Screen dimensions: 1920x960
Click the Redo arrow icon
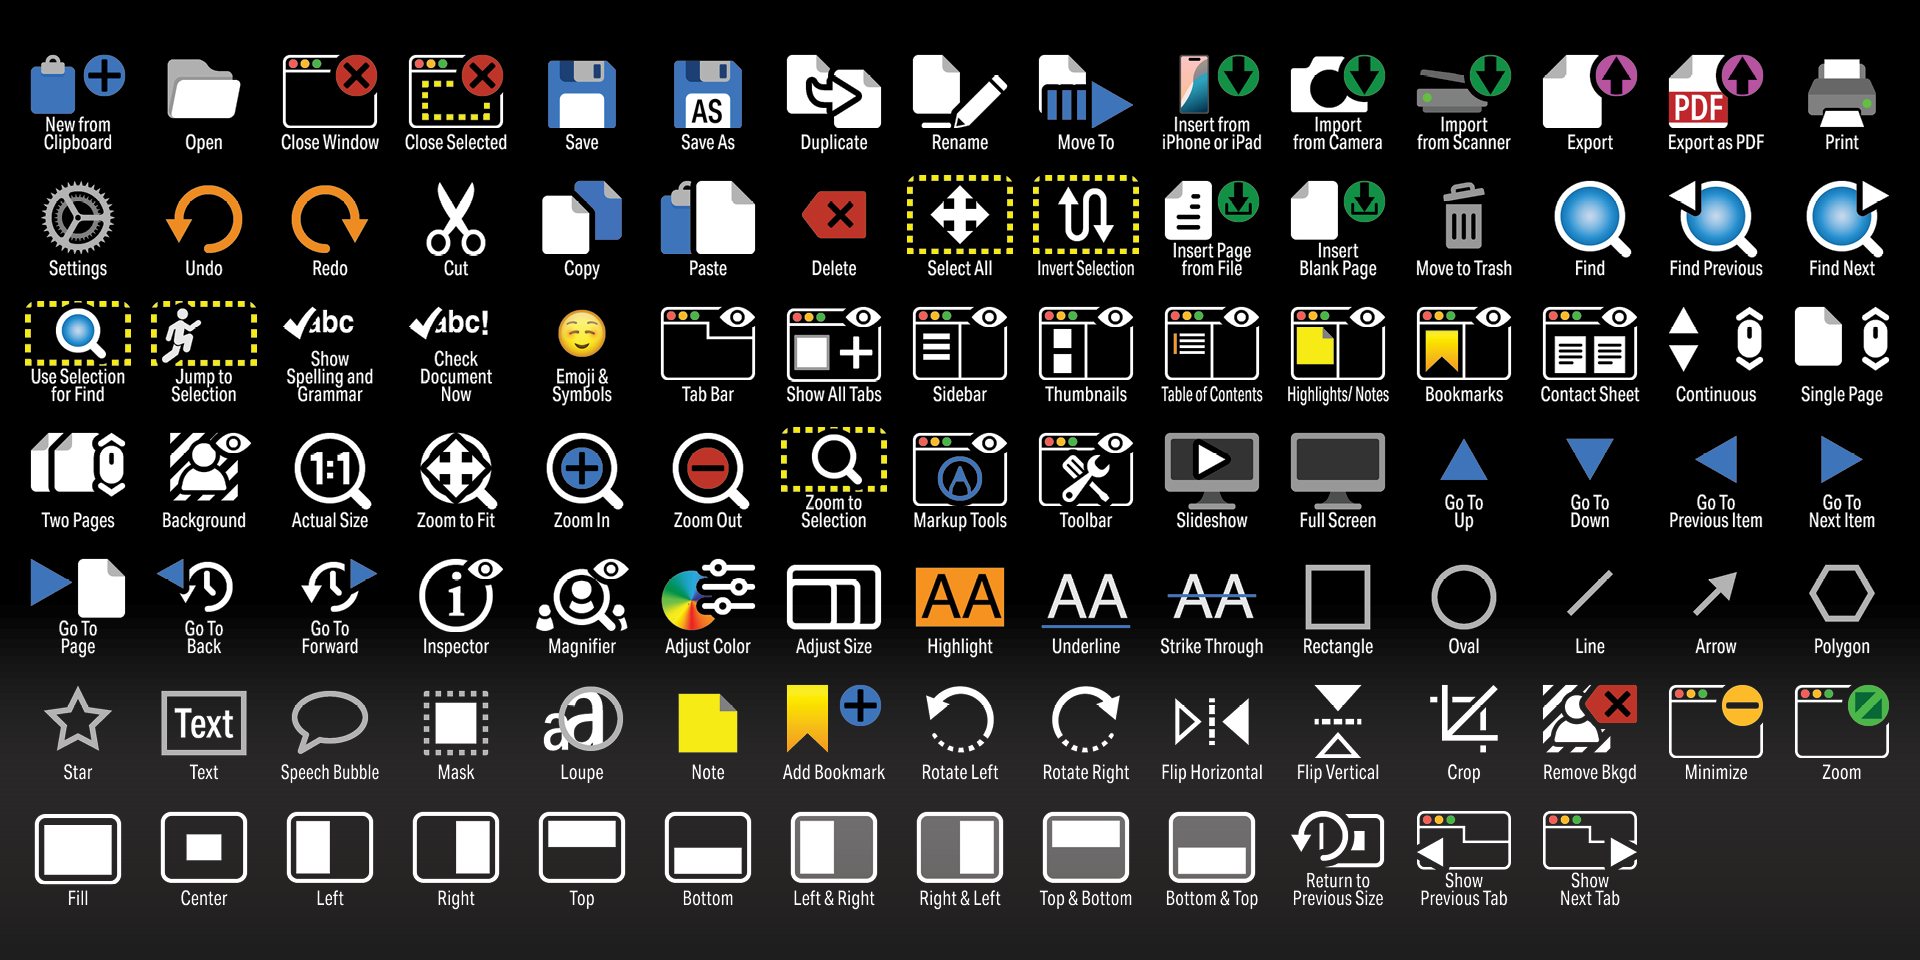pos(330,217)
